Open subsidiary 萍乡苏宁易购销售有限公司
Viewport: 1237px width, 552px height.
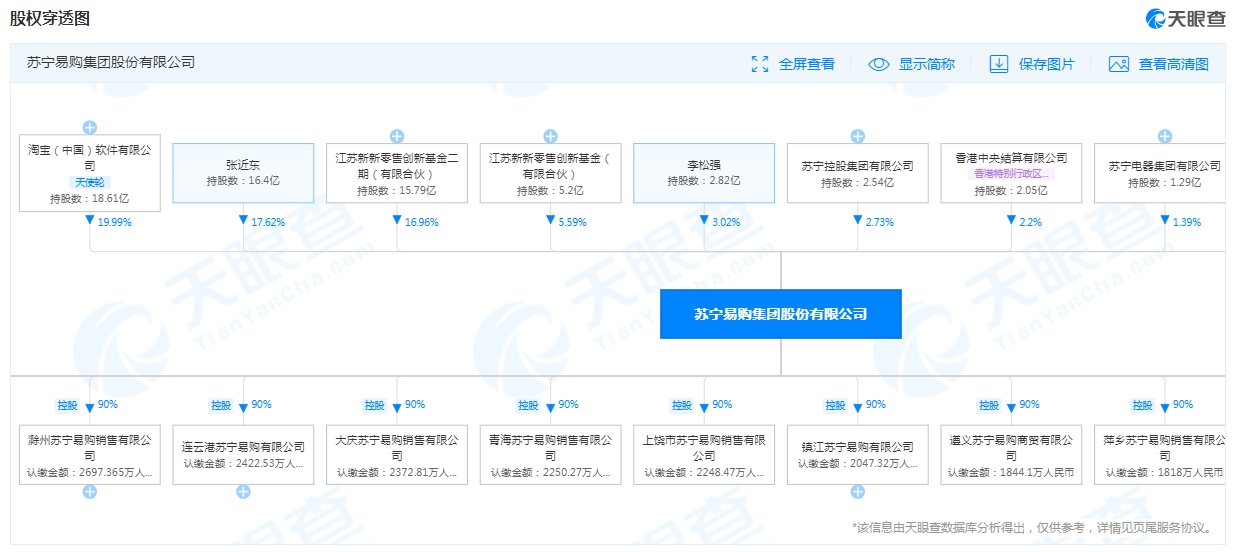point(1160,455)
